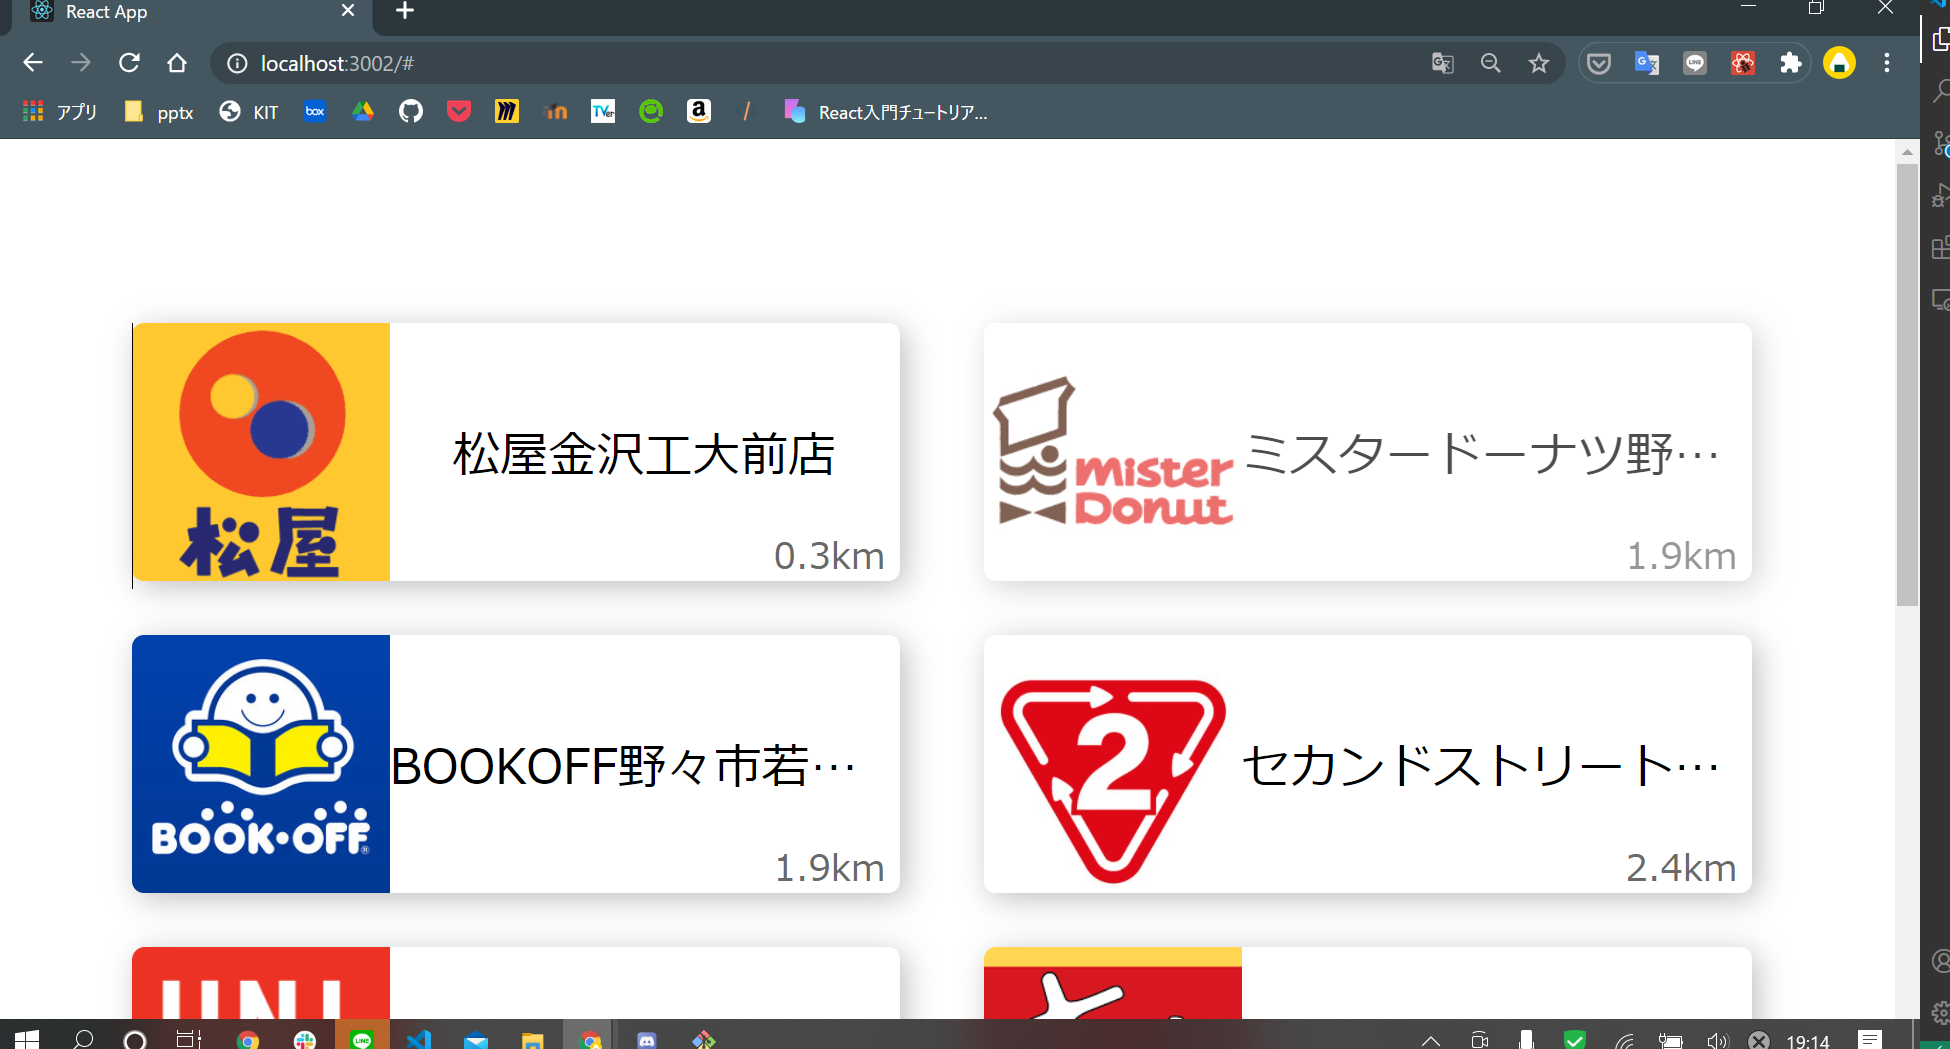Select the React App tab
1950x1049 pixels.
pyautogui.click(x=190, y=12)
